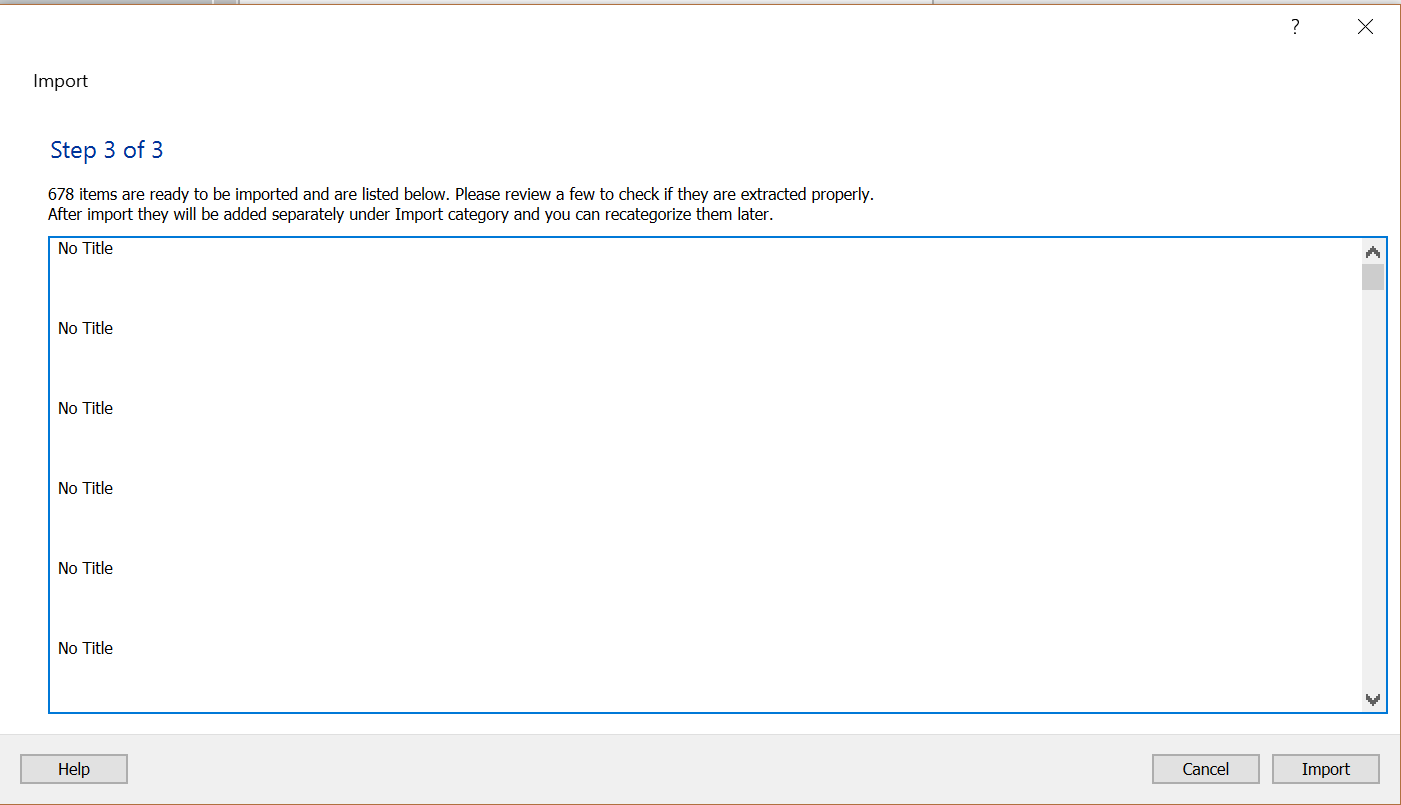Click the question mark help icon
1401x805 pixels.
point(1295,27)
